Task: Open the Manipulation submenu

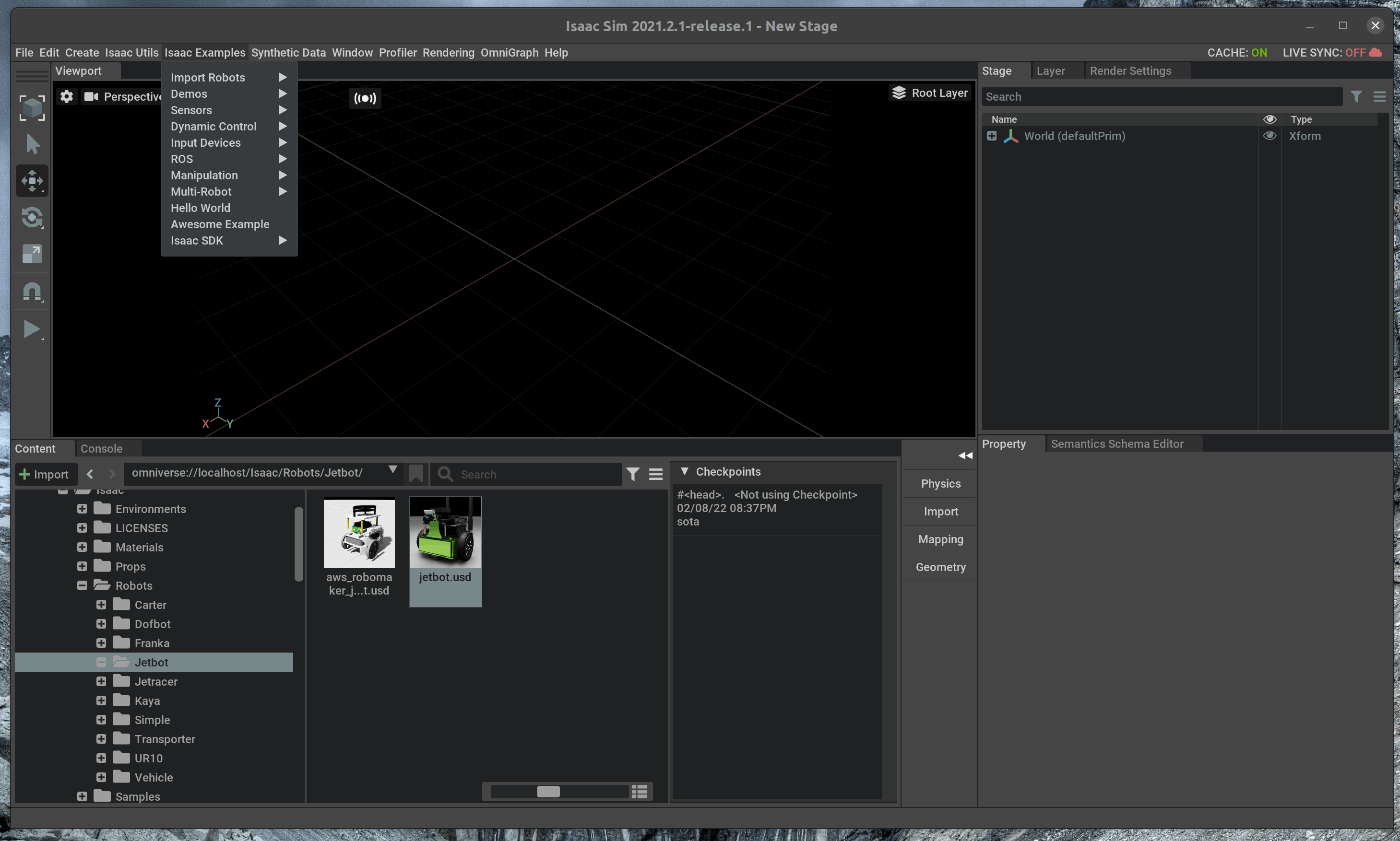Action: click(229, 175)
